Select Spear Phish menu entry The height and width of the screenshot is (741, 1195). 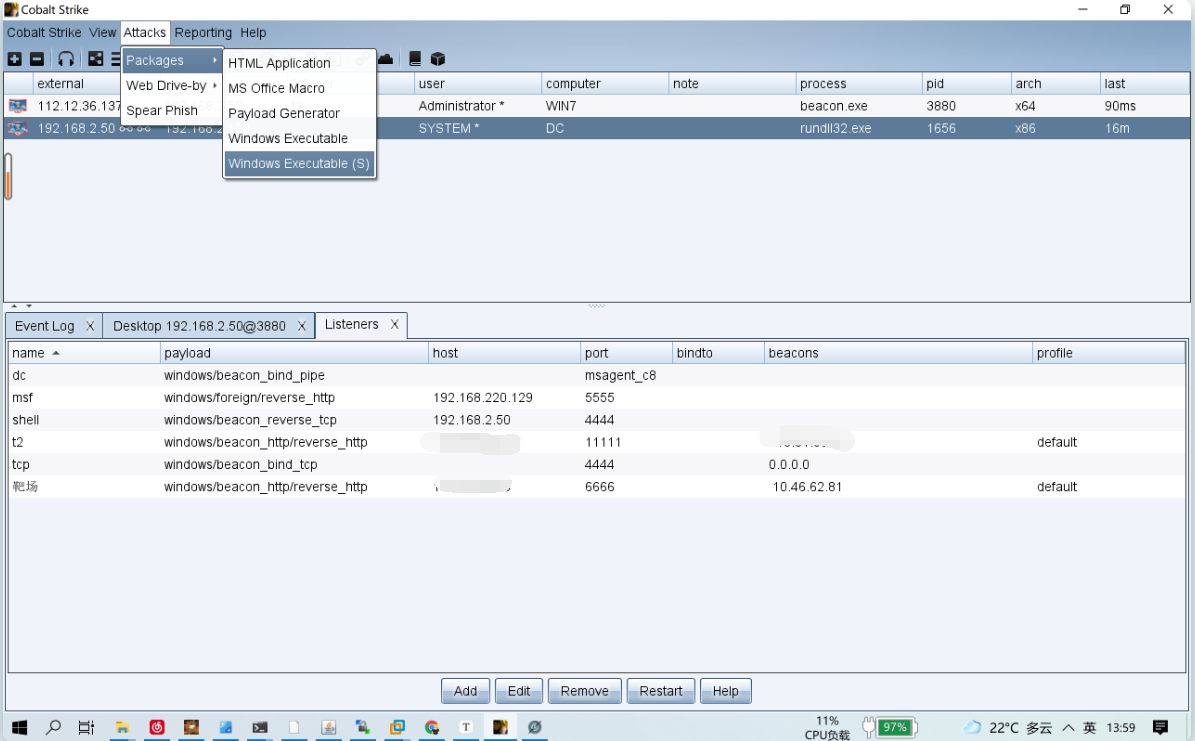(x=171, y=111)
